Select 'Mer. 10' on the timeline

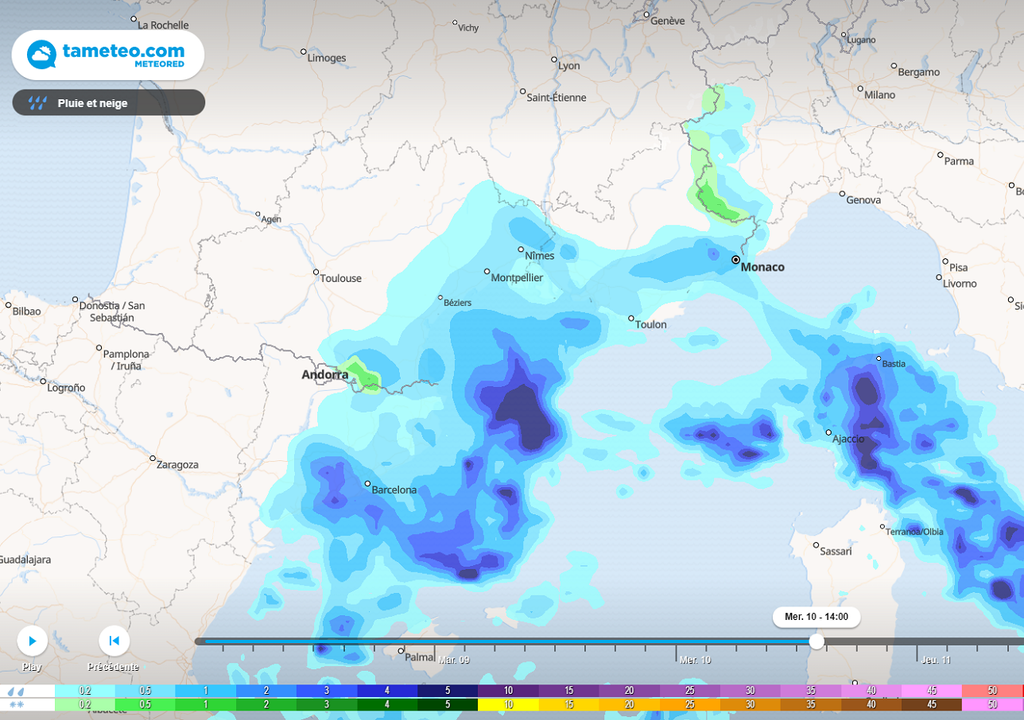[x=695, y=660]
